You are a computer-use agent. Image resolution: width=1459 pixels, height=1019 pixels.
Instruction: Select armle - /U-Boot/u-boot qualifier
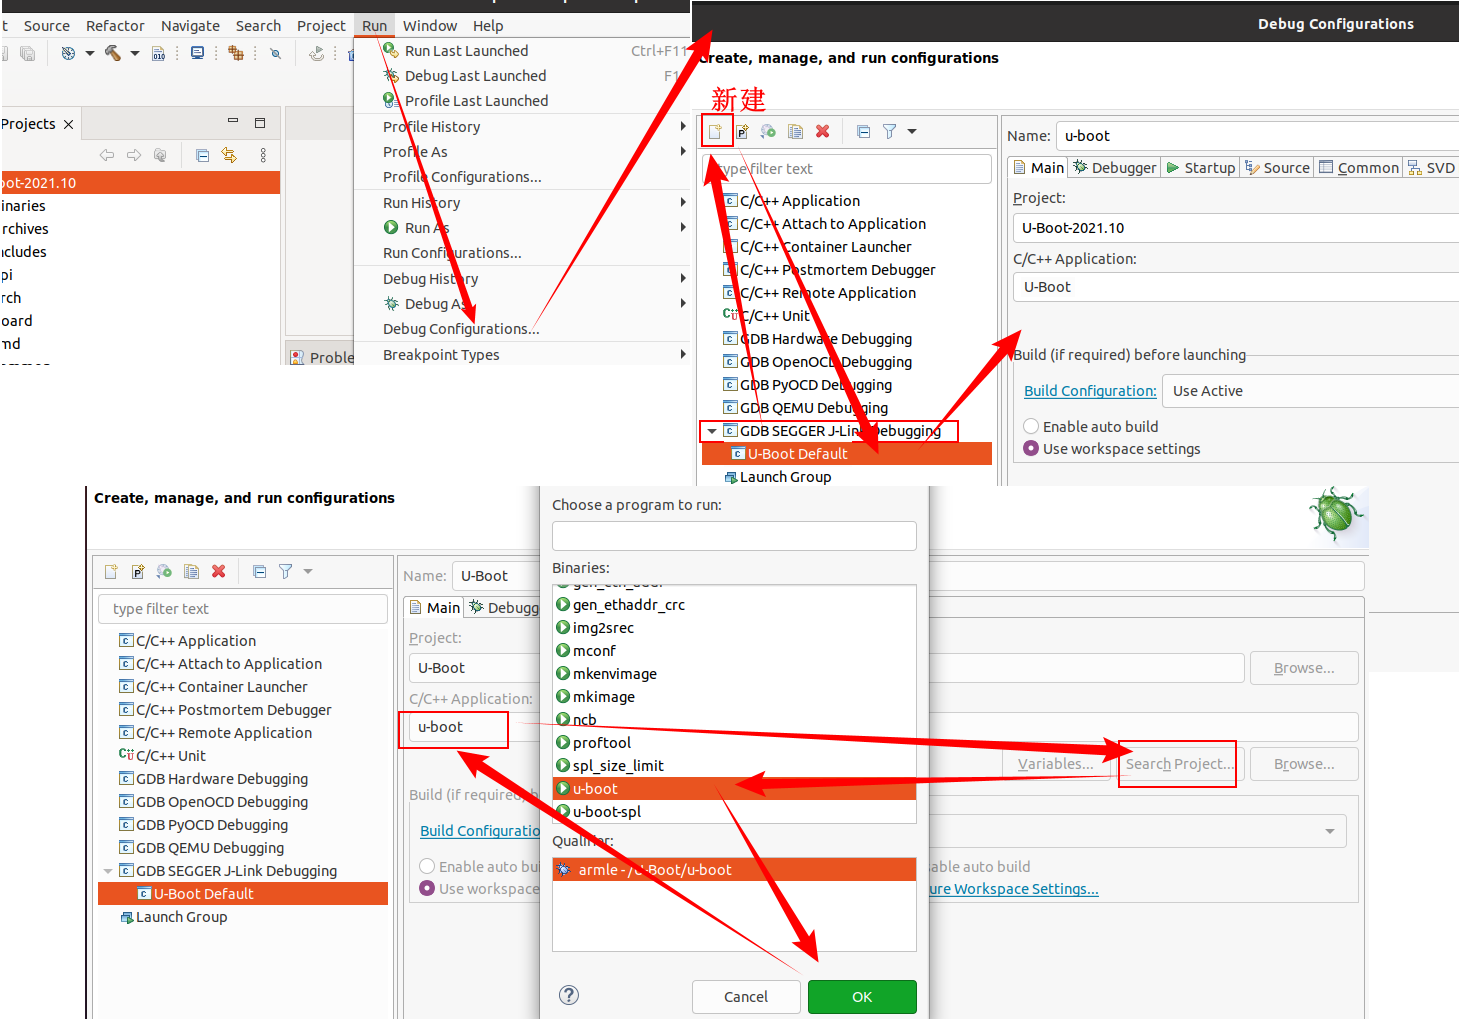734,870
